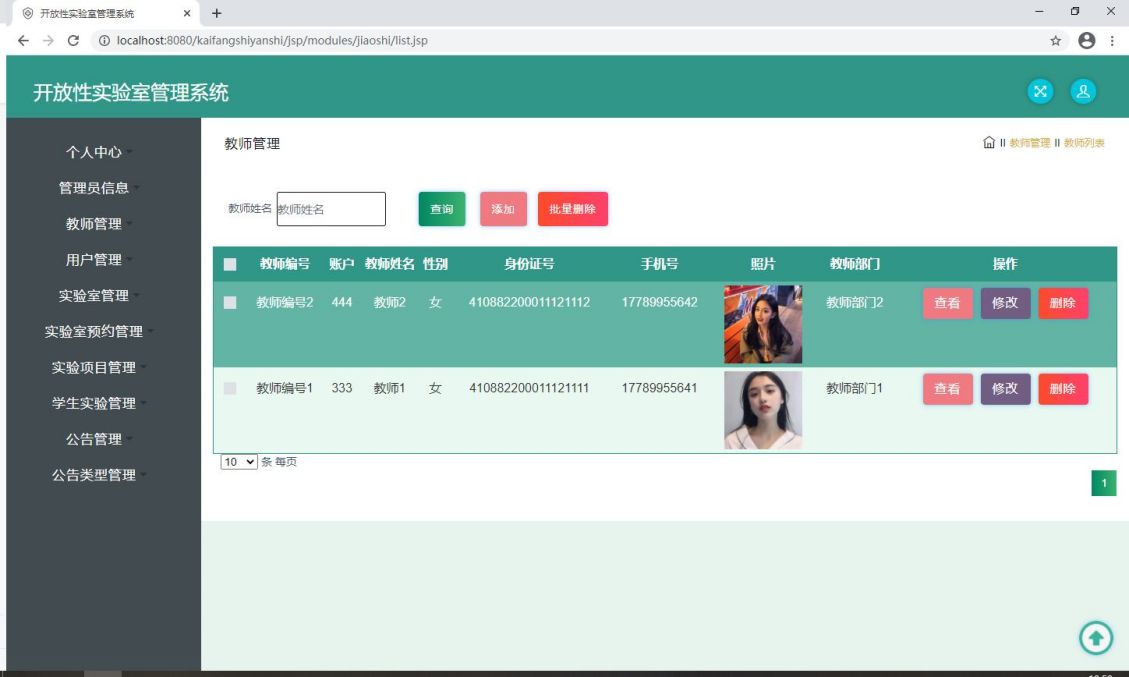The width and height of the screenshot is (1129, 677).
Task: Open Chrome three-dot menu
Action: click(1112, 40)
